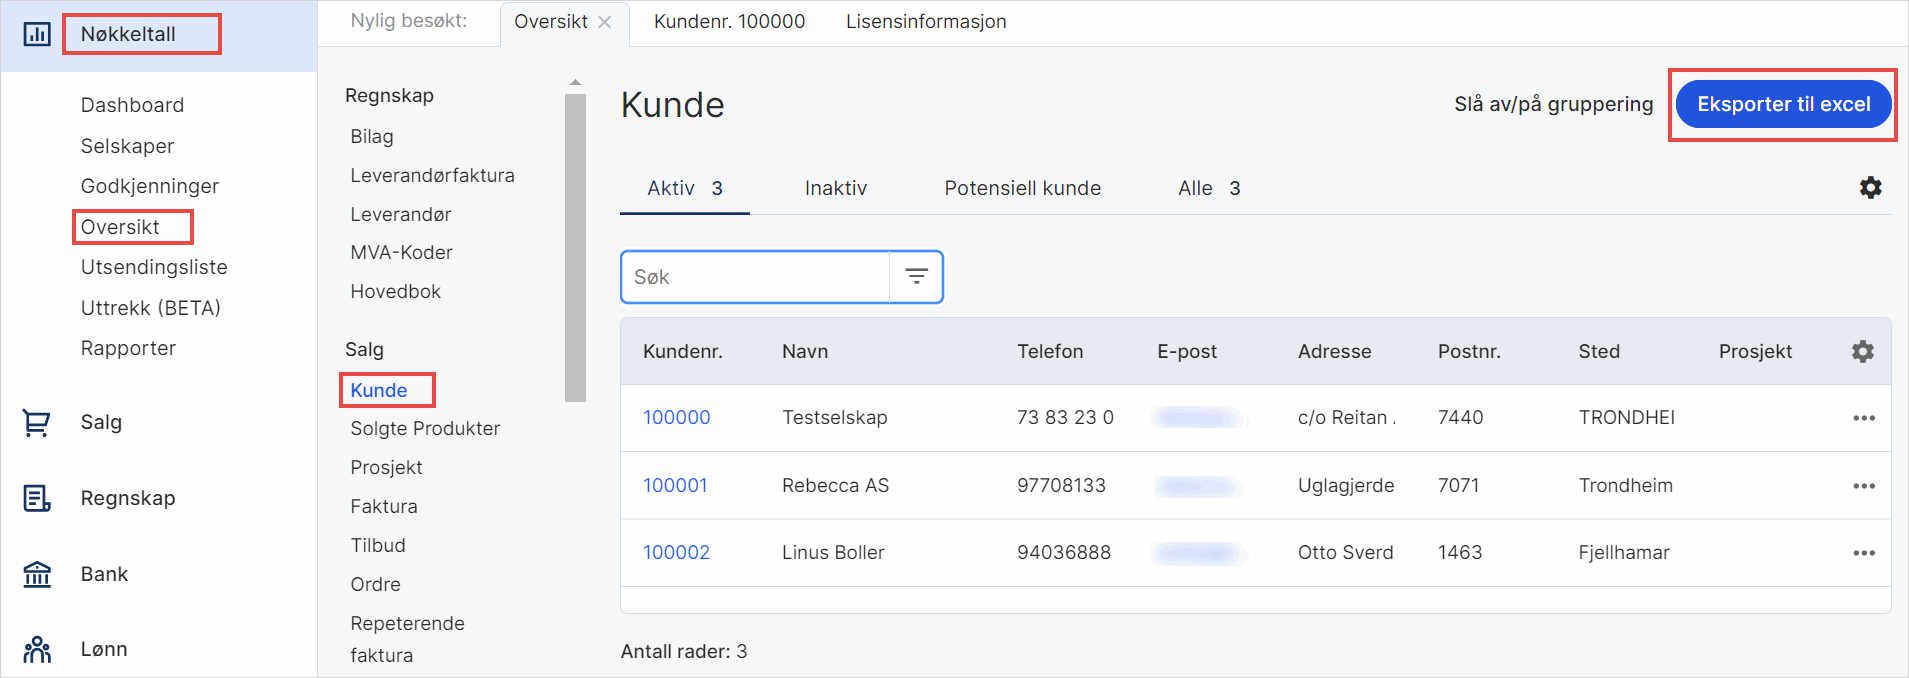This screenshot has height=678, width=1909.
Task: Select the Potensiell kunde tab
Action: tap(1022, 188)
